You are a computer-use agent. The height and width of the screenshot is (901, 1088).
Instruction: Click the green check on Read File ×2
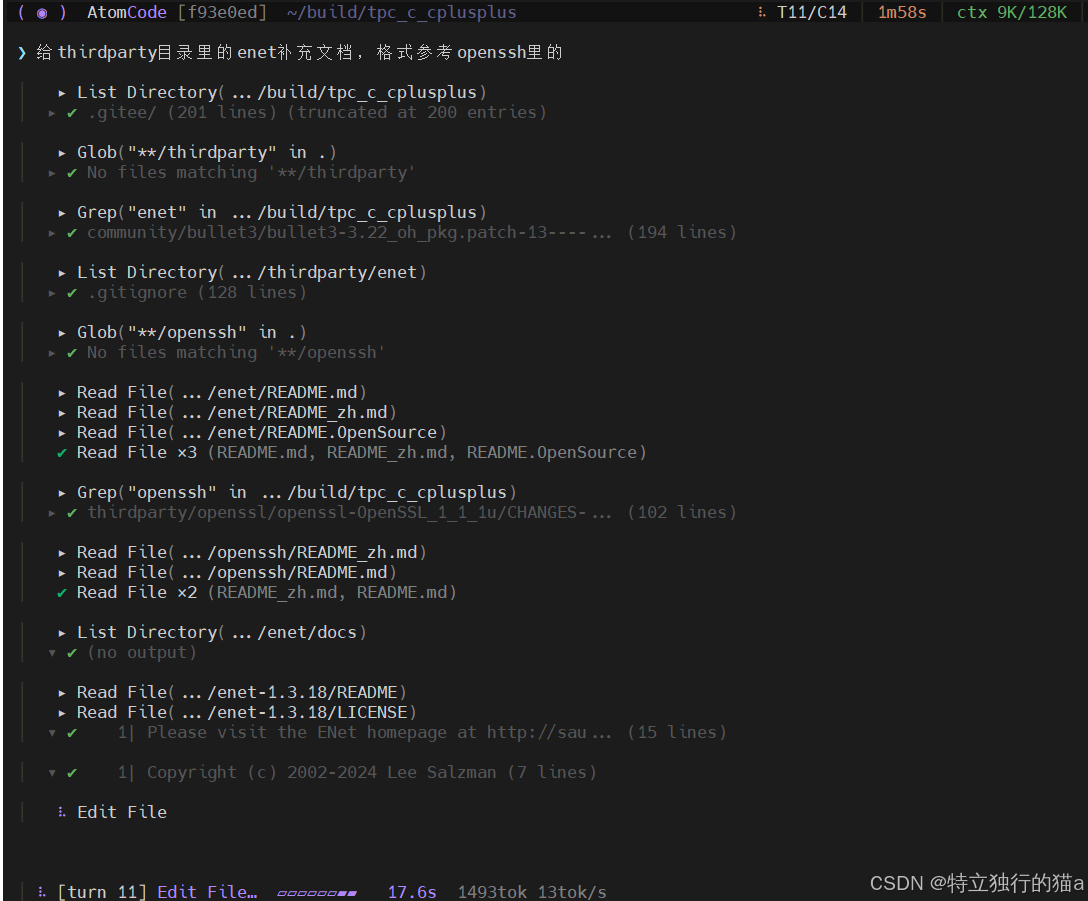62,593
